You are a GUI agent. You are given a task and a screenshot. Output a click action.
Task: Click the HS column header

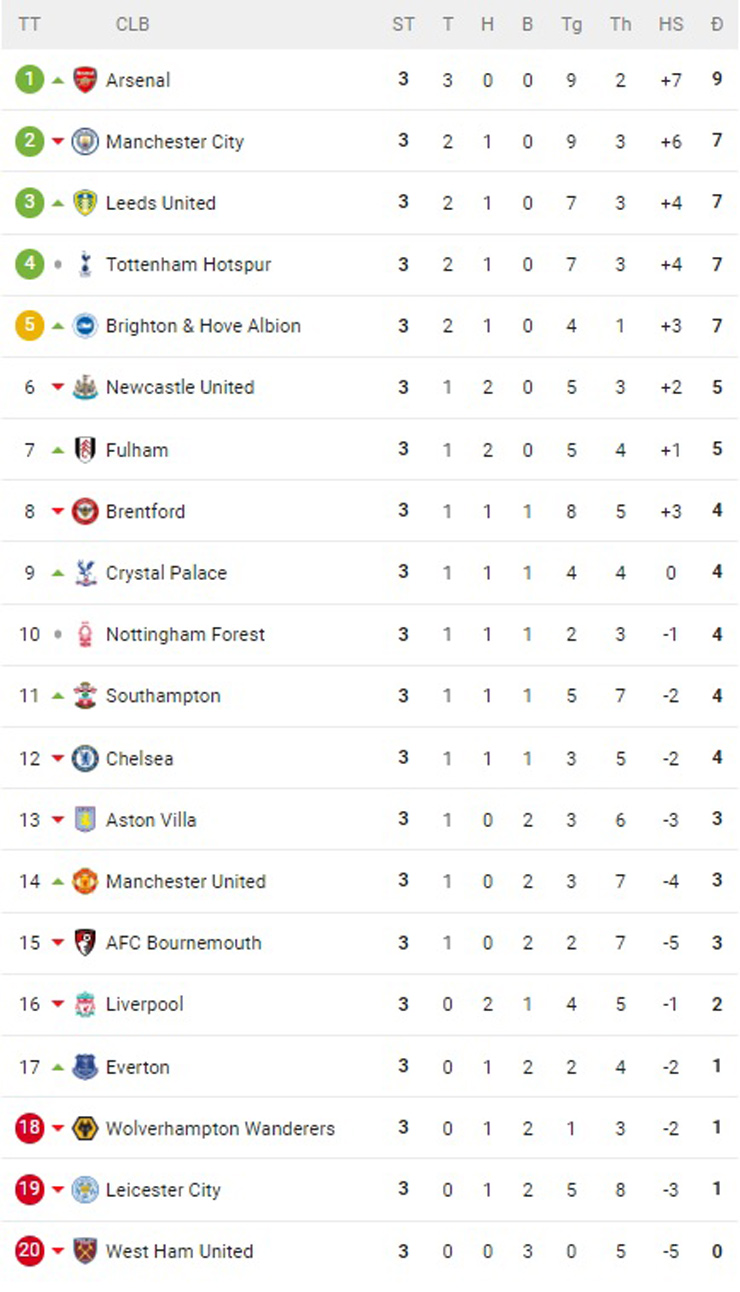[670, 24]
